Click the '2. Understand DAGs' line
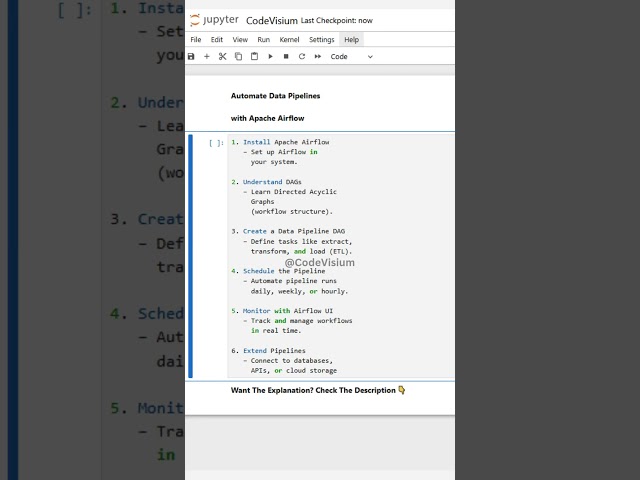 click(266, 182)
